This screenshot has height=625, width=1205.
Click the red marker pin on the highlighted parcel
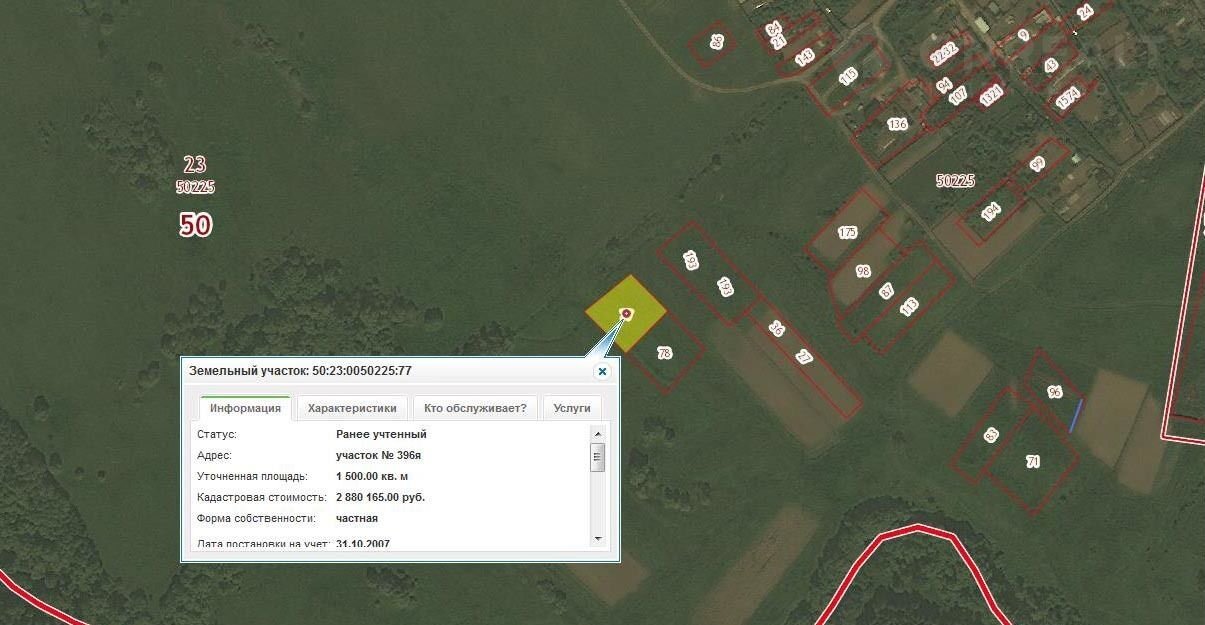click(x=626, y=314)
